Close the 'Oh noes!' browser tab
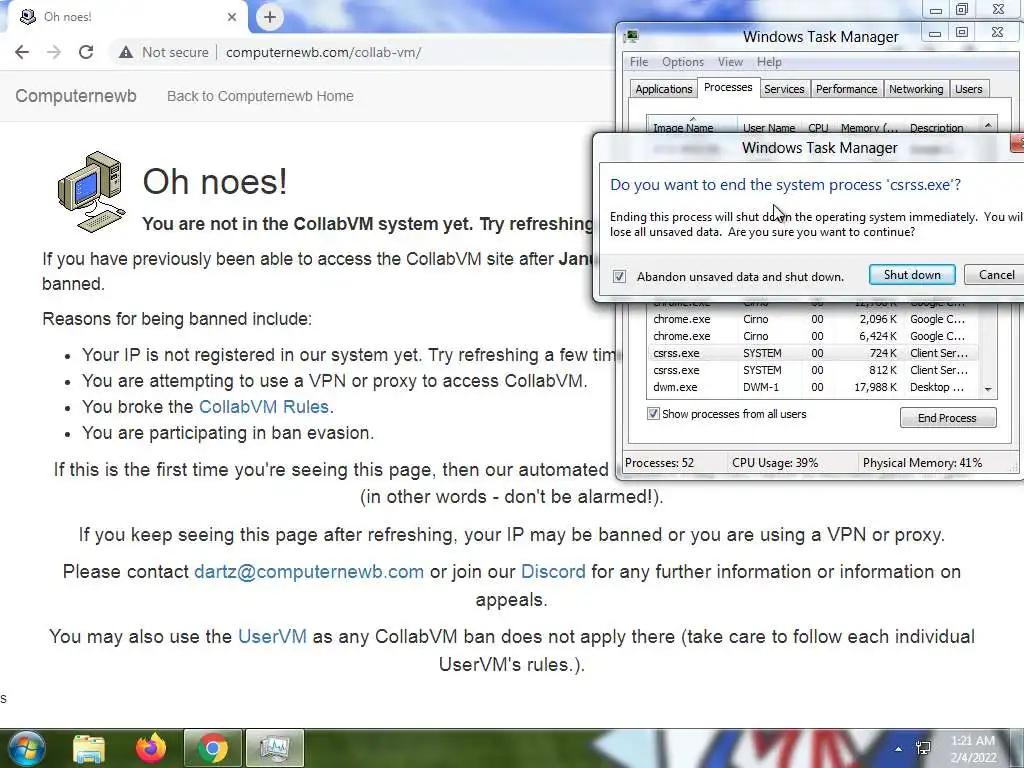The width and height of the screenshot is (1024, 768). pos(232,17)
